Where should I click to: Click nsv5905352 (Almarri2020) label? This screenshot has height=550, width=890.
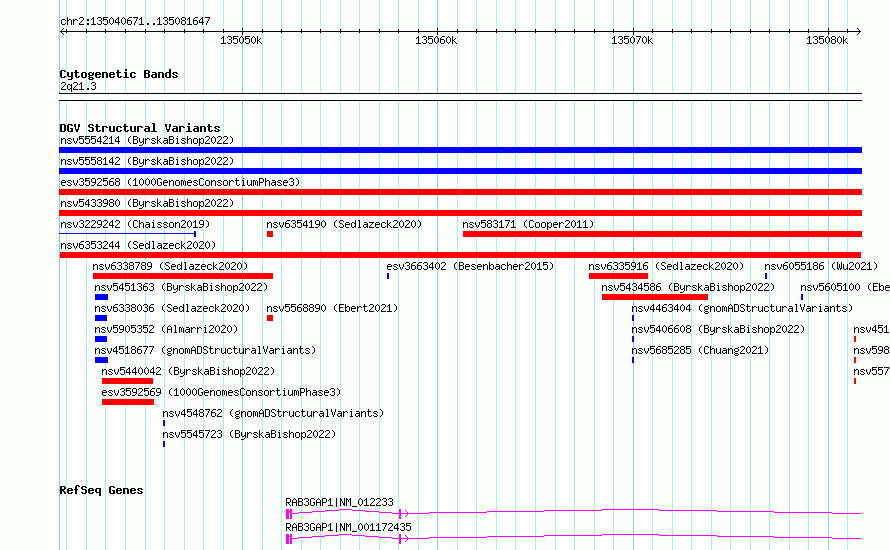[x=166, y=329]
